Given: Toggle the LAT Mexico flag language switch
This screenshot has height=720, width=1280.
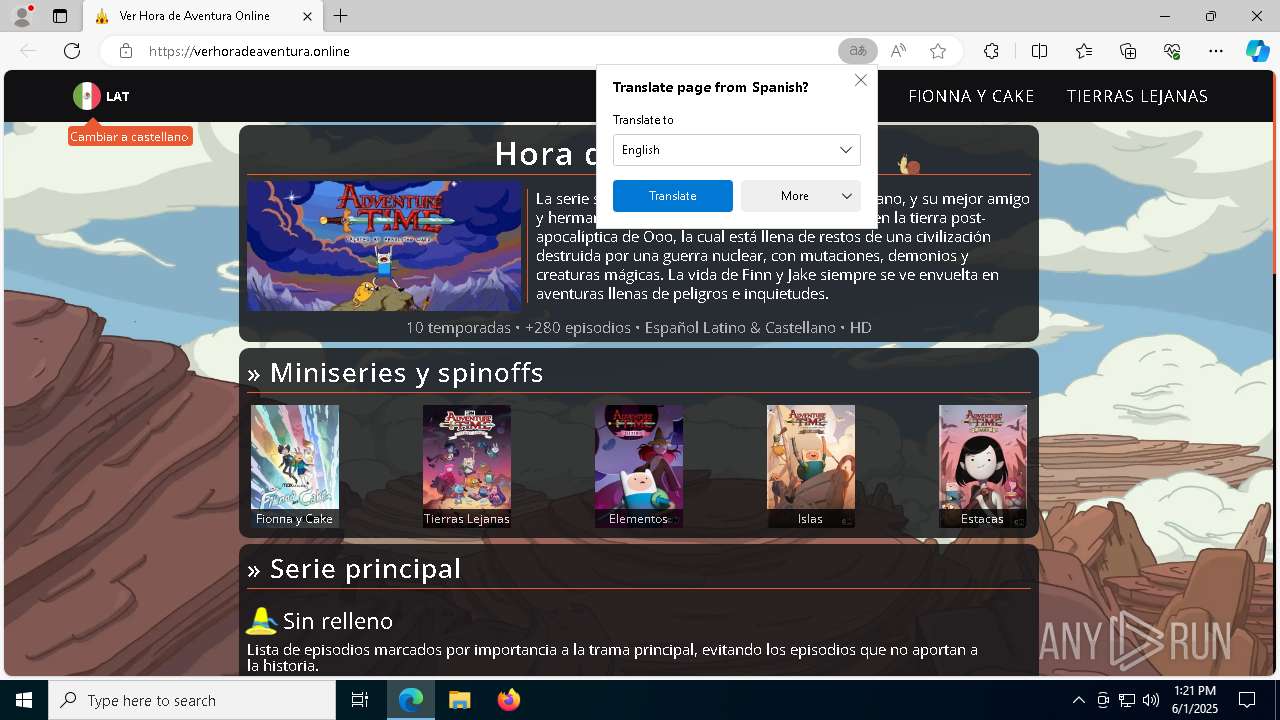Looking at the screenshot, I should [x=101, y=96].
